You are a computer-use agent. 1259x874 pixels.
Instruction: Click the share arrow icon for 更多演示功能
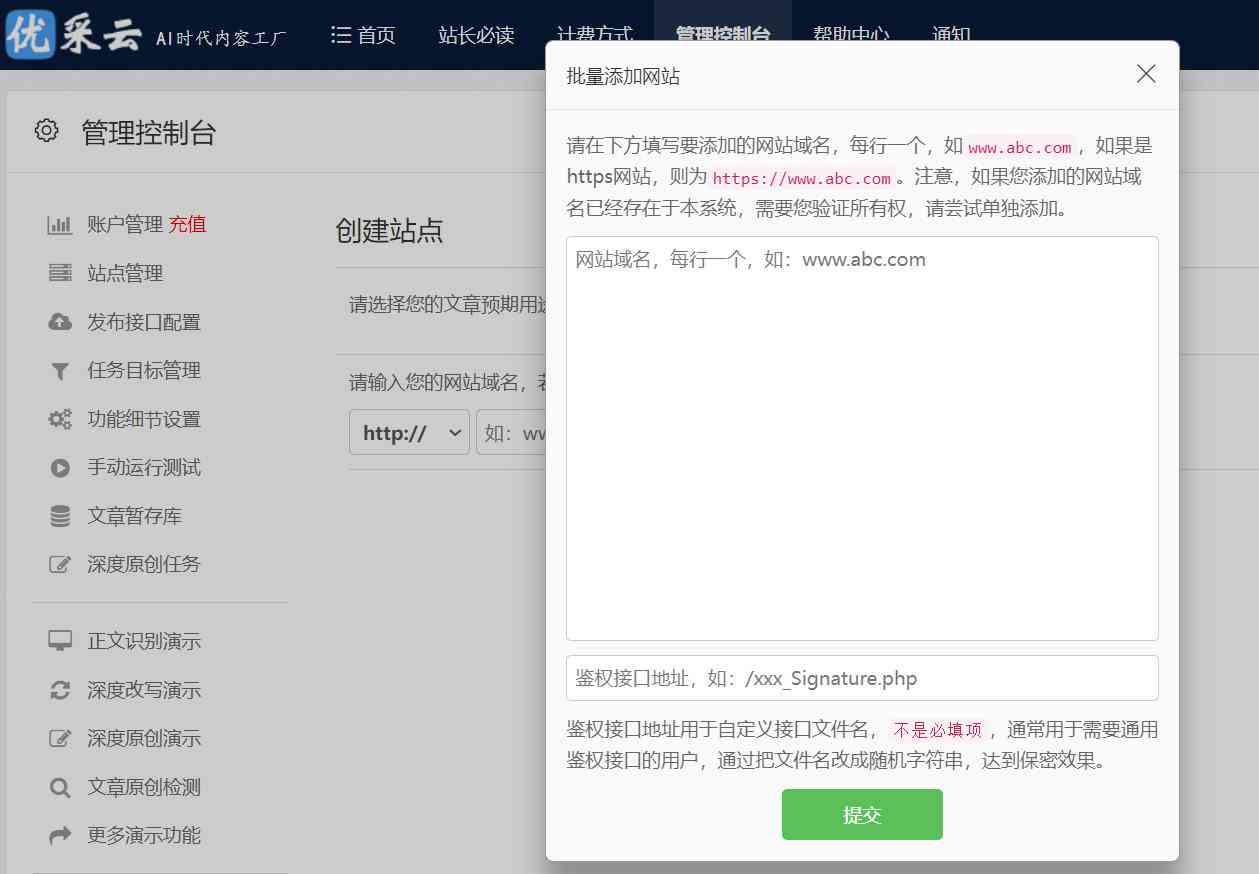(x=60, y=835)
